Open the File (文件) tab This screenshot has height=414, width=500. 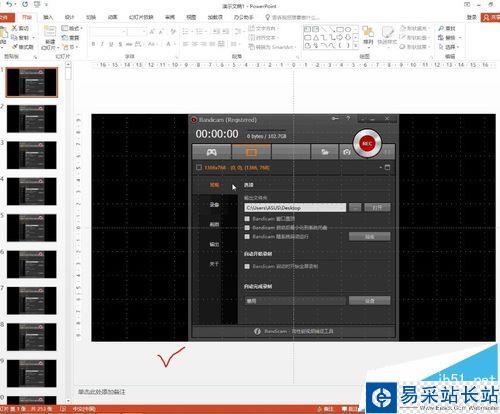pyautogui.click(x=6, y=17)
